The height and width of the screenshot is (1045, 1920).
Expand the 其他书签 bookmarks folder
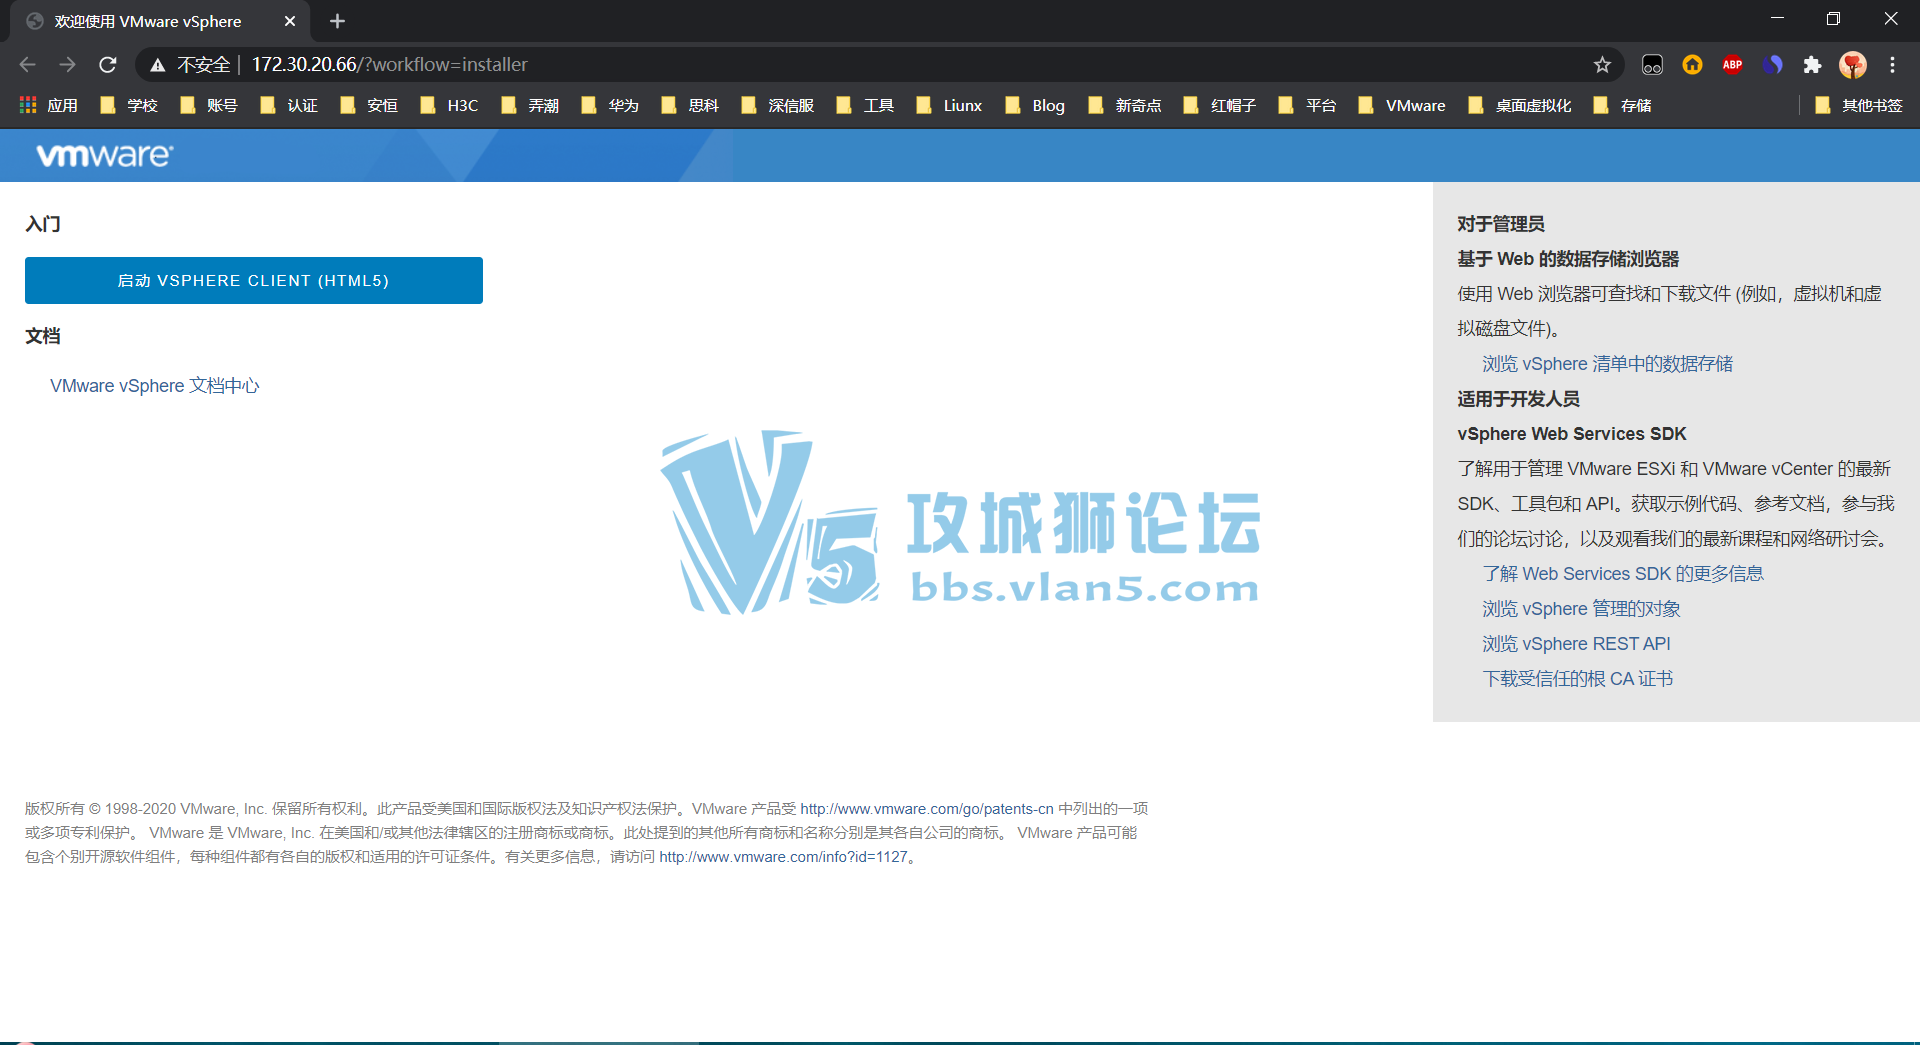click(1858, 105)
